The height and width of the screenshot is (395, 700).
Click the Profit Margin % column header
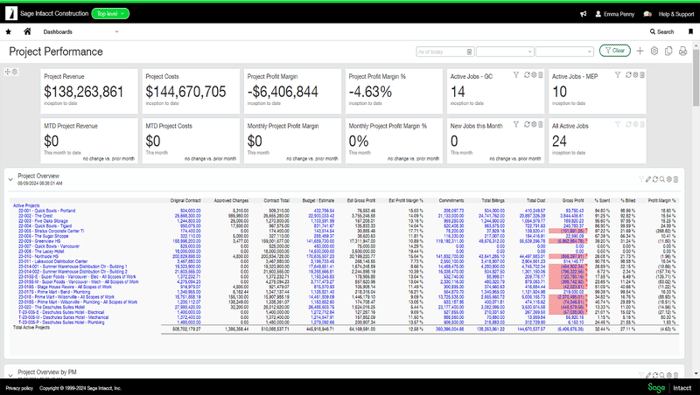pyautogui.click(x=662, y=200)
